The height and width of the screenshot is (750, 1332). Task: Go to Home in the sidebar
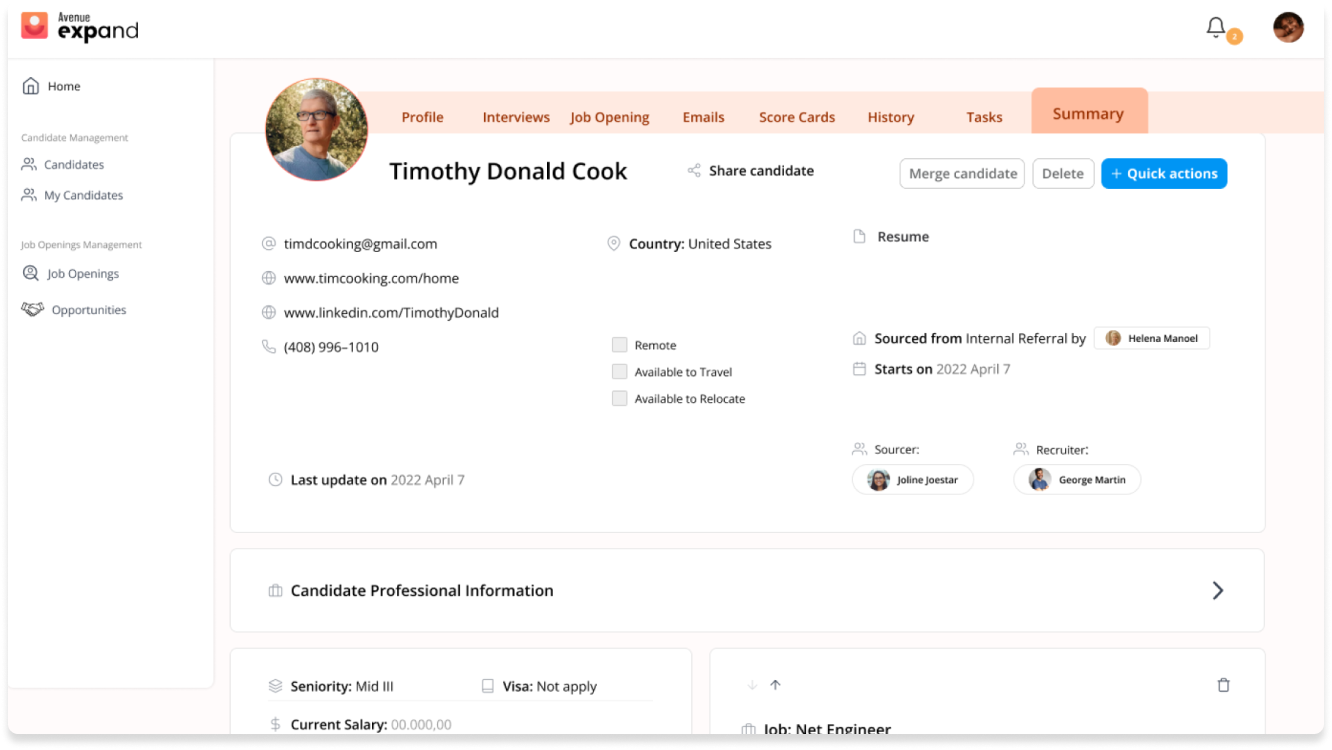[x=64, y=86]
